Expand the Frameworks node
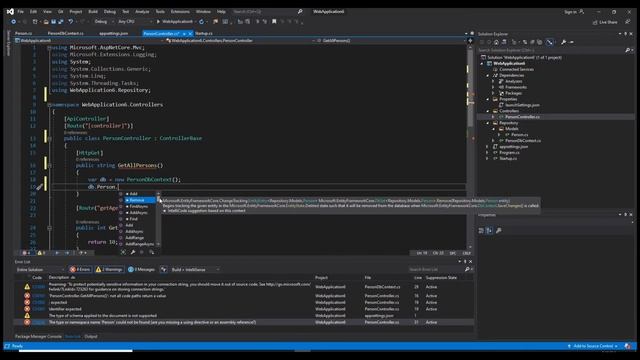 493,87
